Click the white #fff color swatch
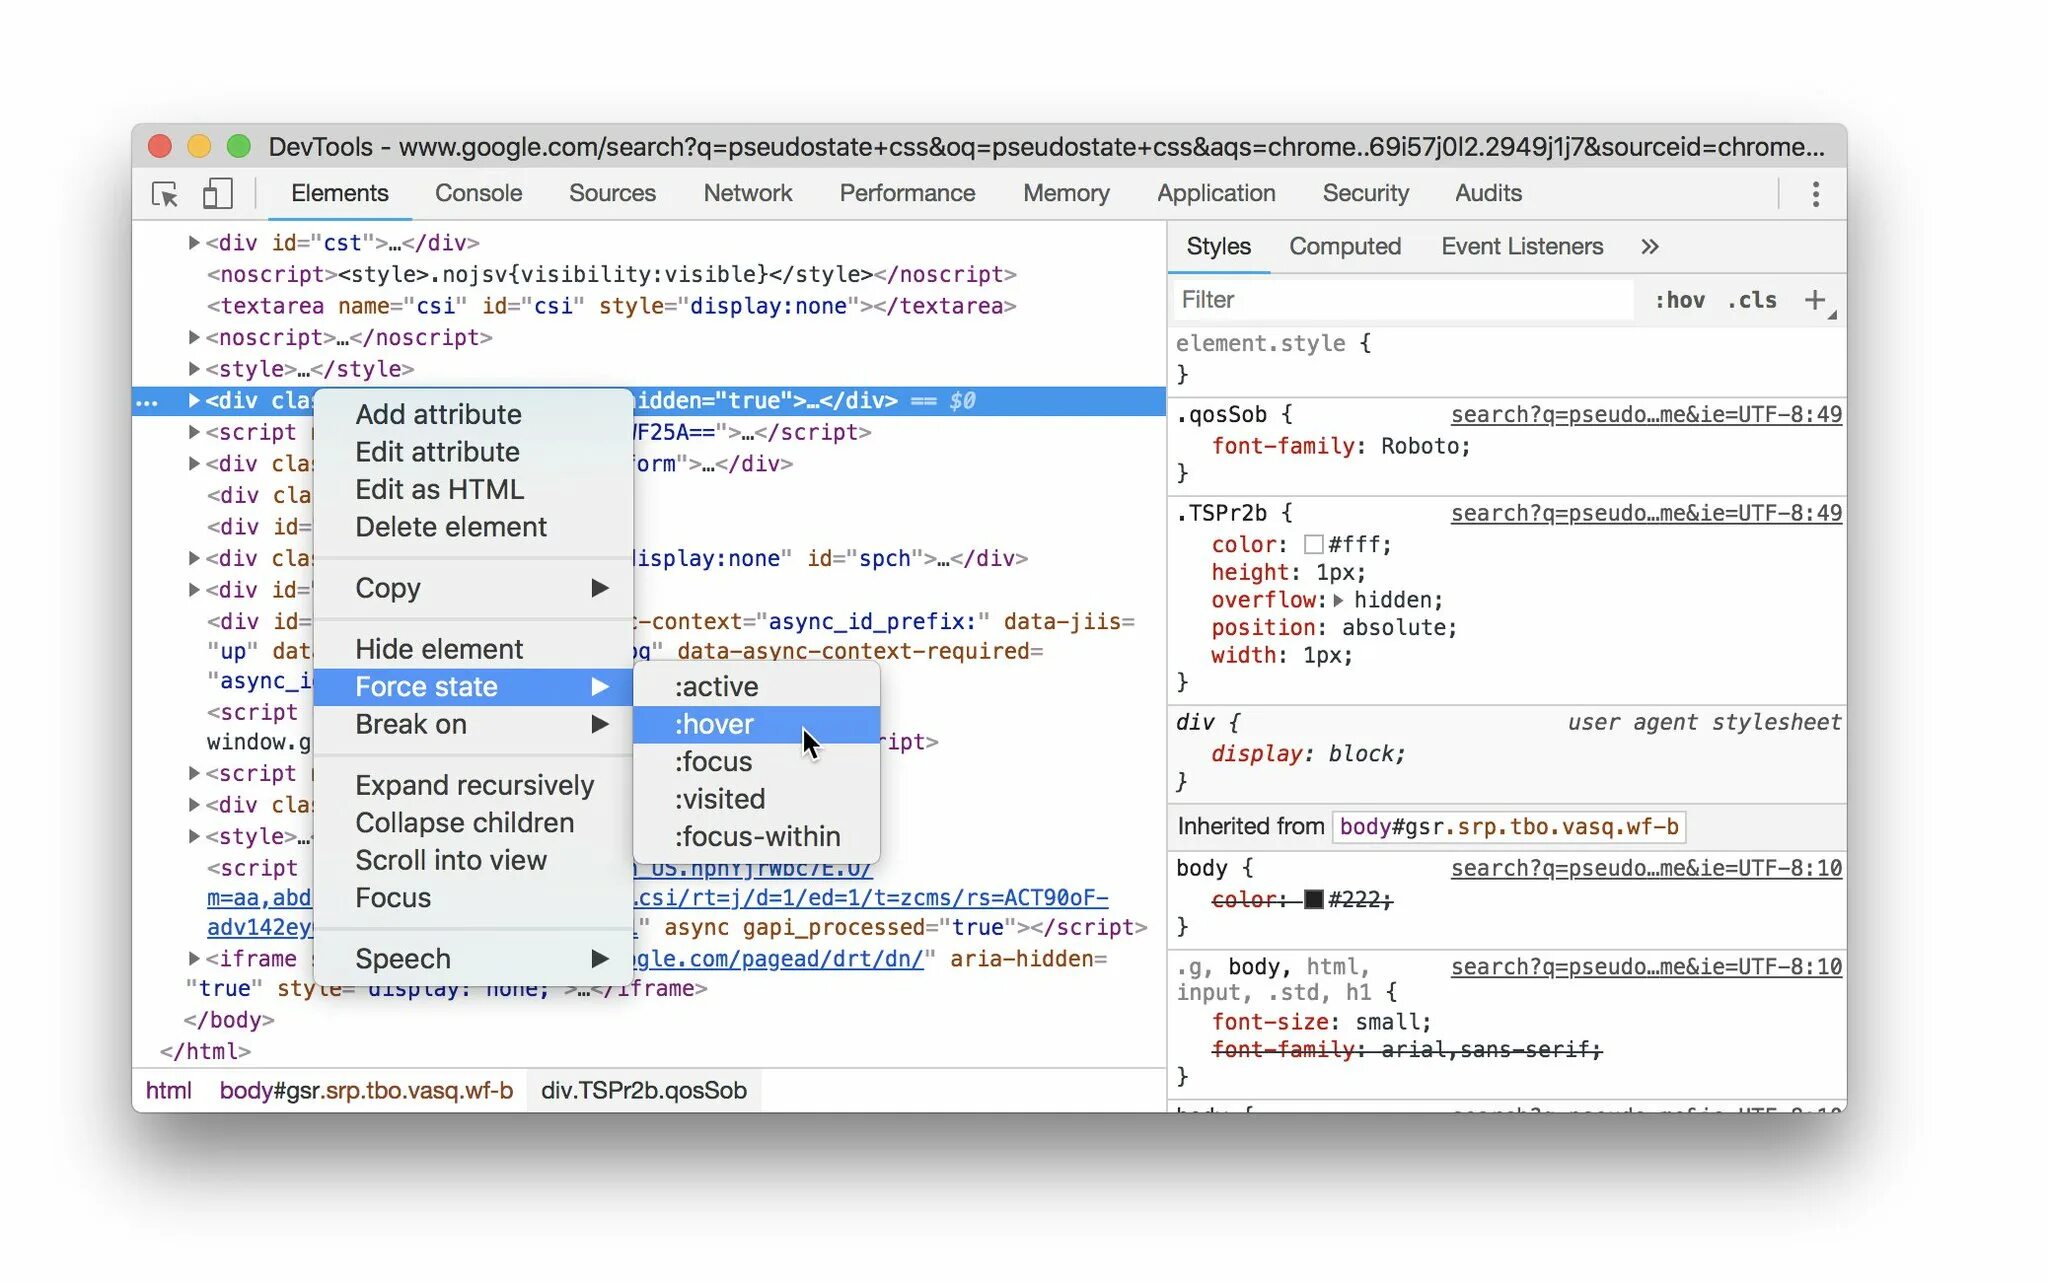This screenshot has width=2048, height=1282. (x=1313, y=544)
